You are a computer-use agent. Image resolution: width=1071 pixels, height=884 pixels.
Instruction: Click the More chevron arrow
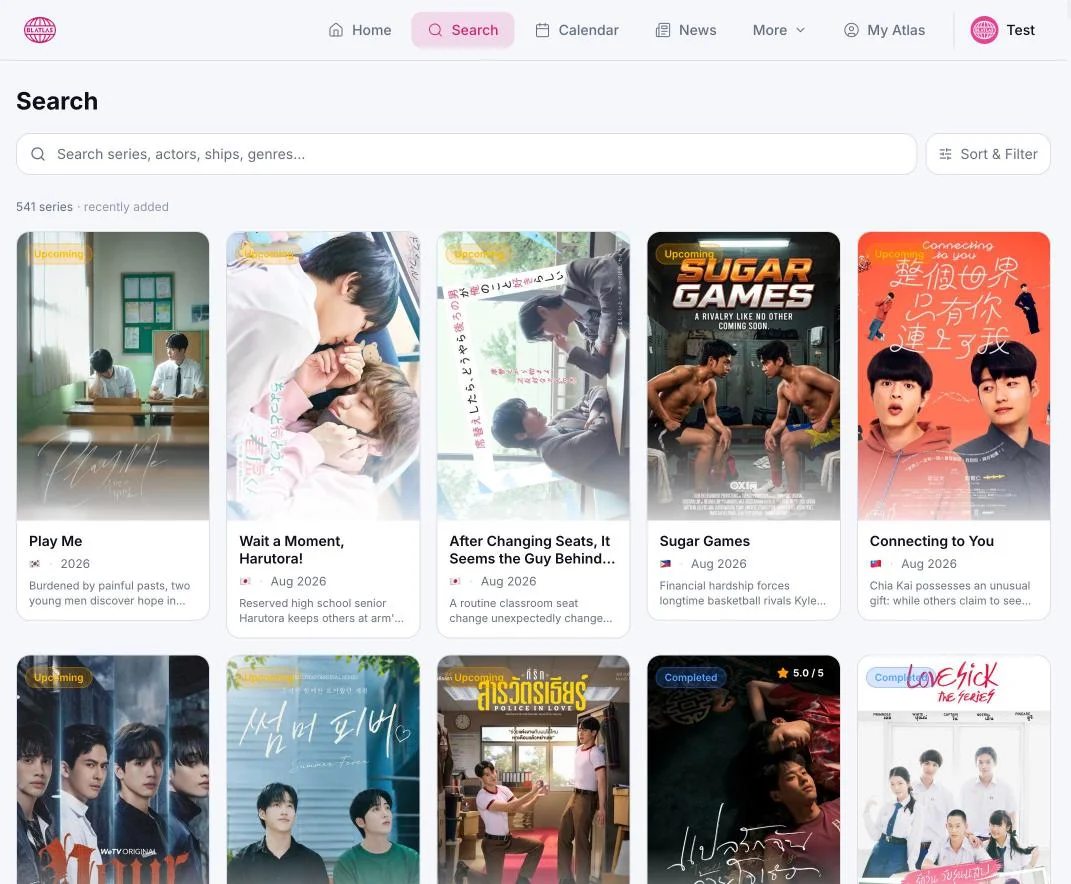(801, 30)
